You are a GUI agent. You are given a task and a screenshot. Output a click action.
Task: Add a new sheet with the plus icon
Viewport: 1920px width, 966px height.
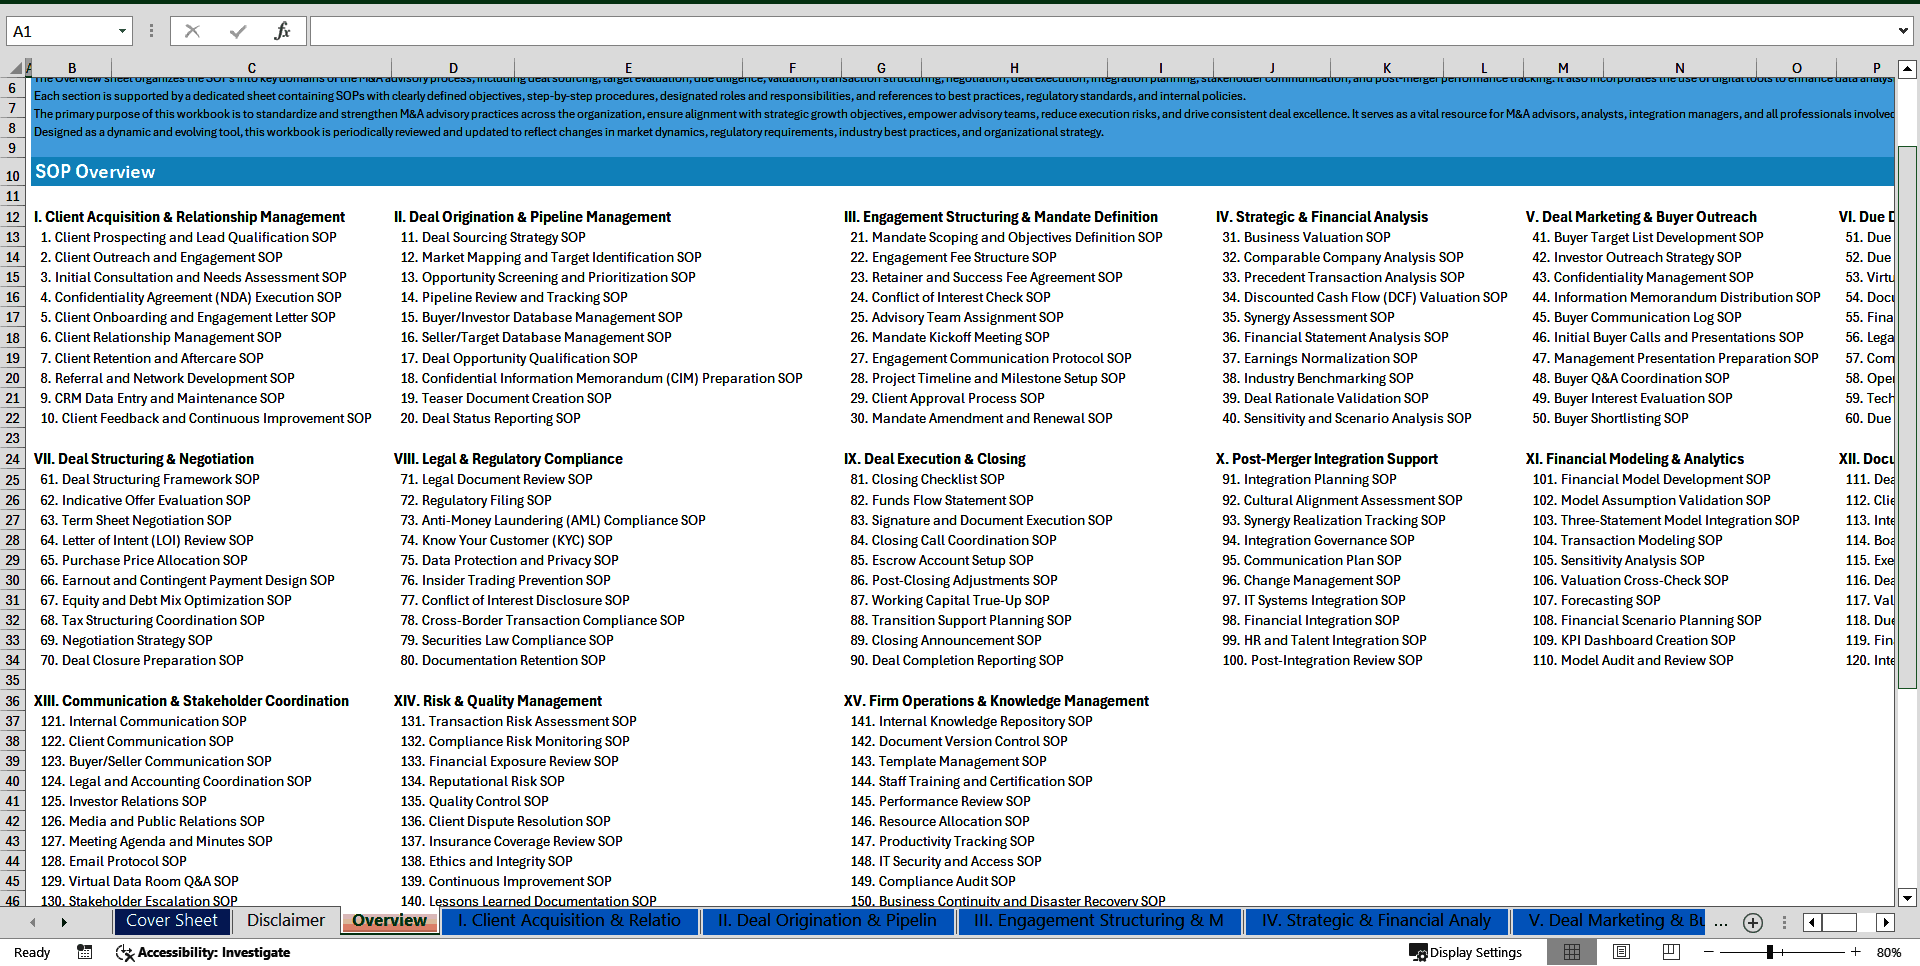click(x=1752, y=921)
